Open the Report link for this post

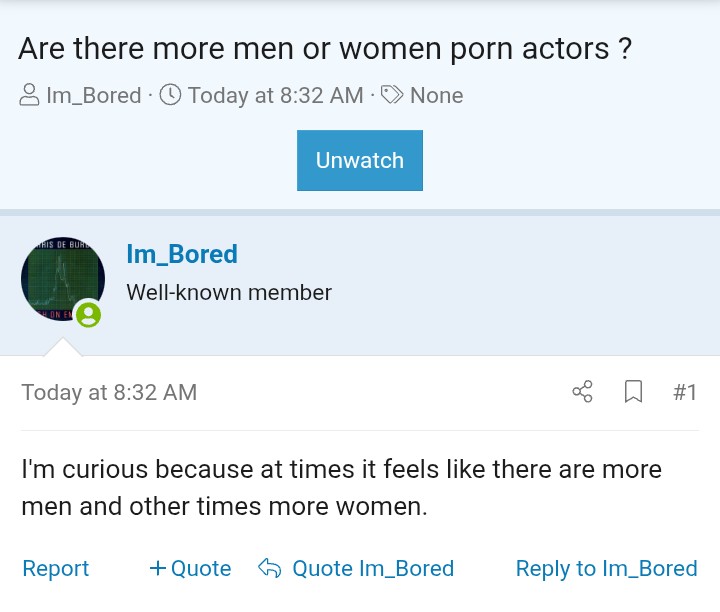(55, 569)
